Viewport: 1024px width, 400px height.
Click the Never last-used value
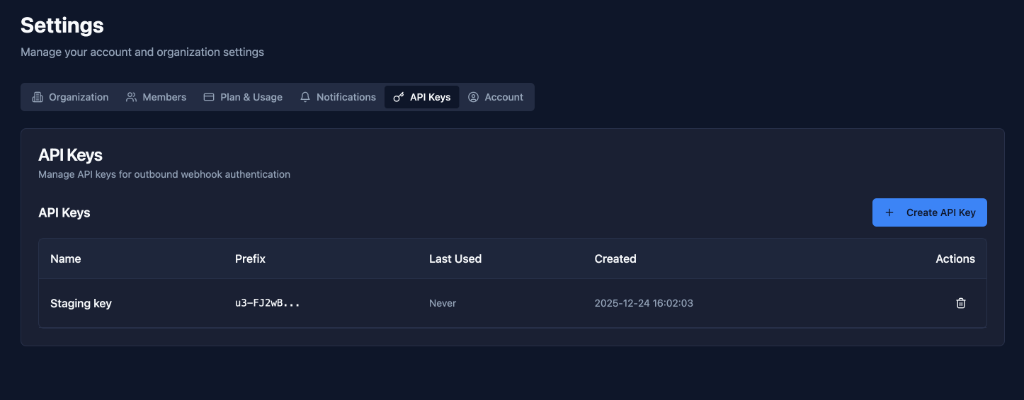443,303
